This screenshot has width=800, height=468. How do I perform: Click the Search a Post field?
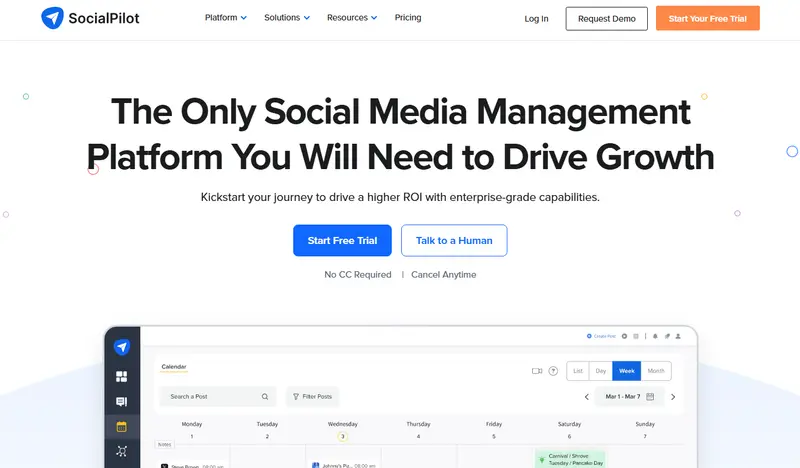pyautogui.click(x=217, y=397)
